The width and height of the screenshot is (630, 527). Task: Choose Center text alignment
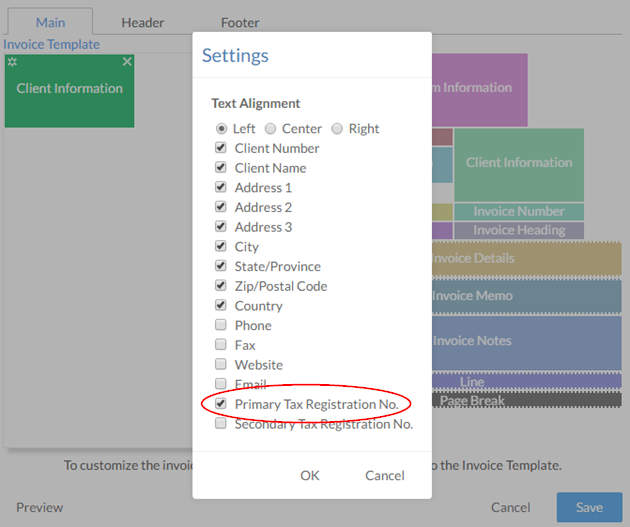tap(270, 129)
